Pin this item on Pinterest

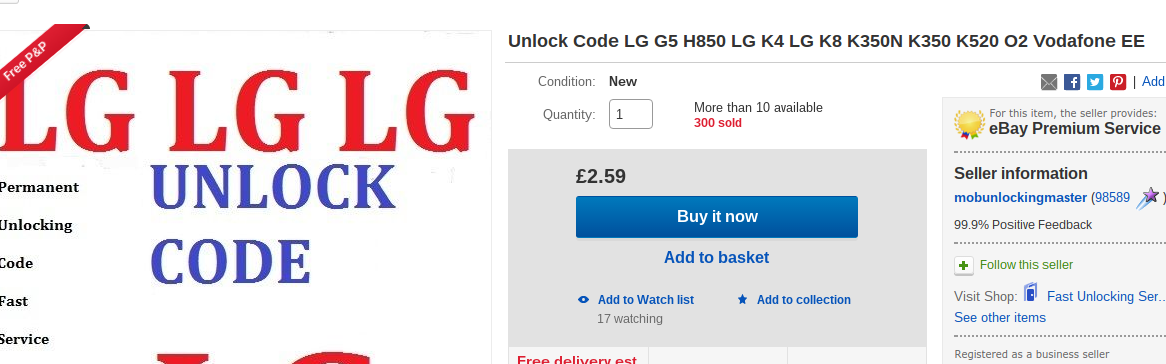(1118, 82)
